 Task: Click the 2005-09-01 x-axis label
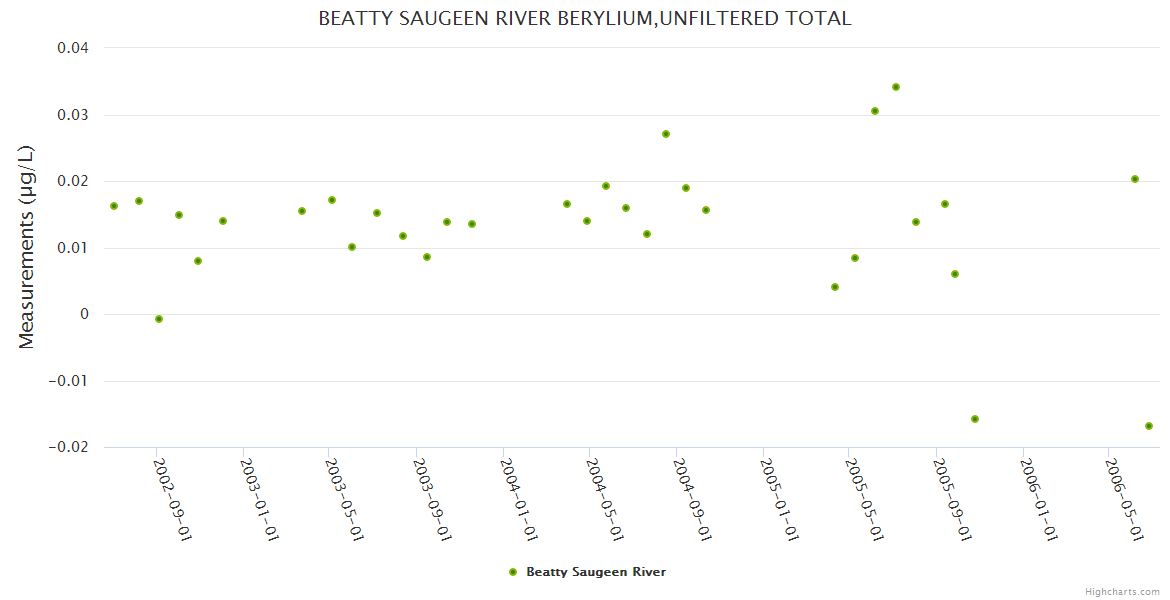click(951, 498)
